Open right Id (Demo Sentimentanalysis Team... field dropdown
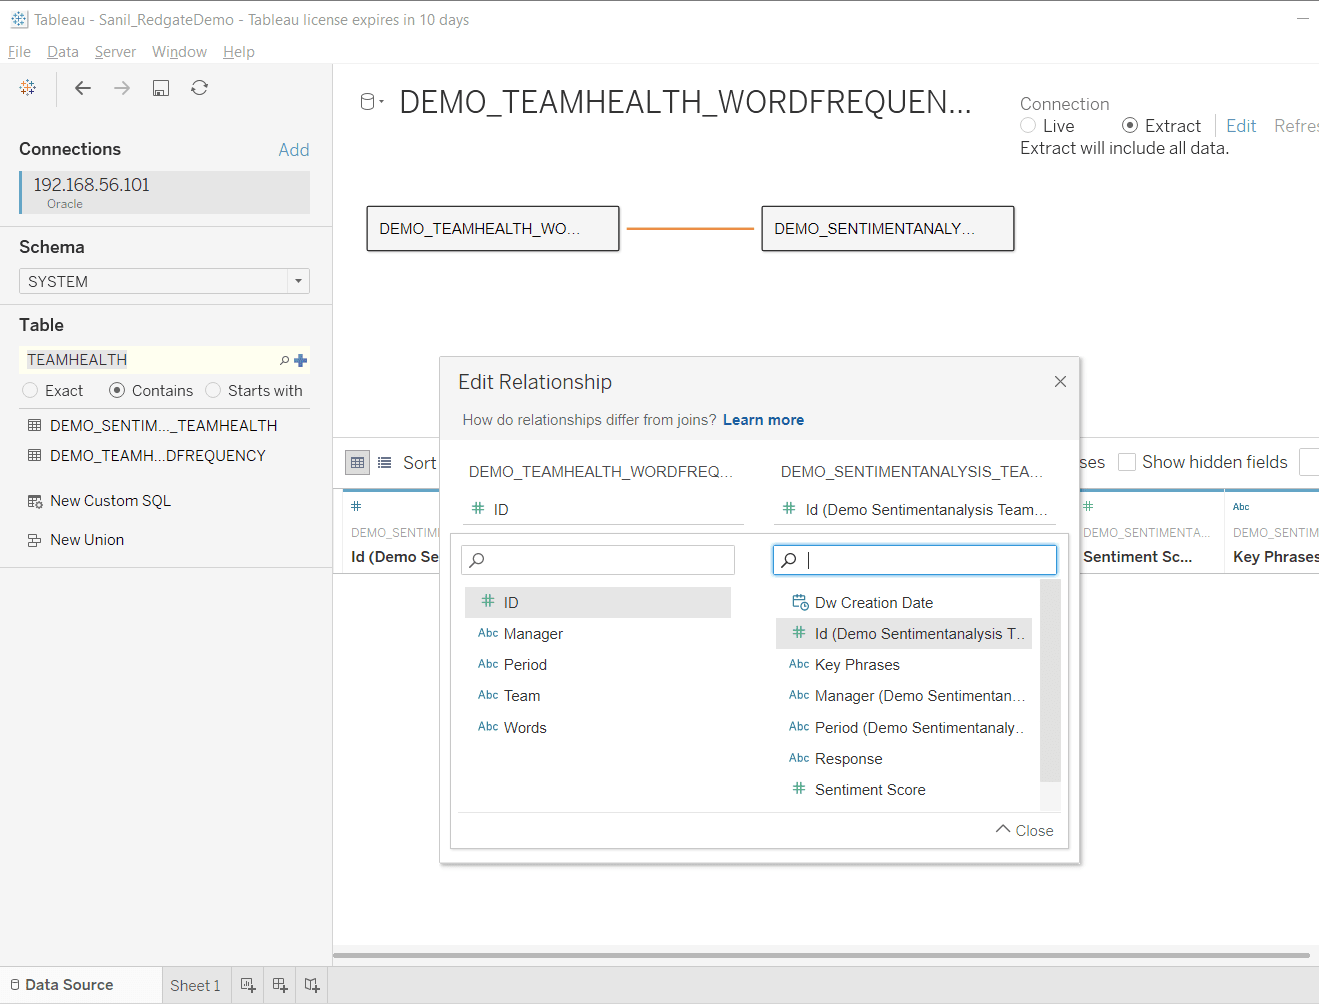1319x1004 pixels. [915, 509]
